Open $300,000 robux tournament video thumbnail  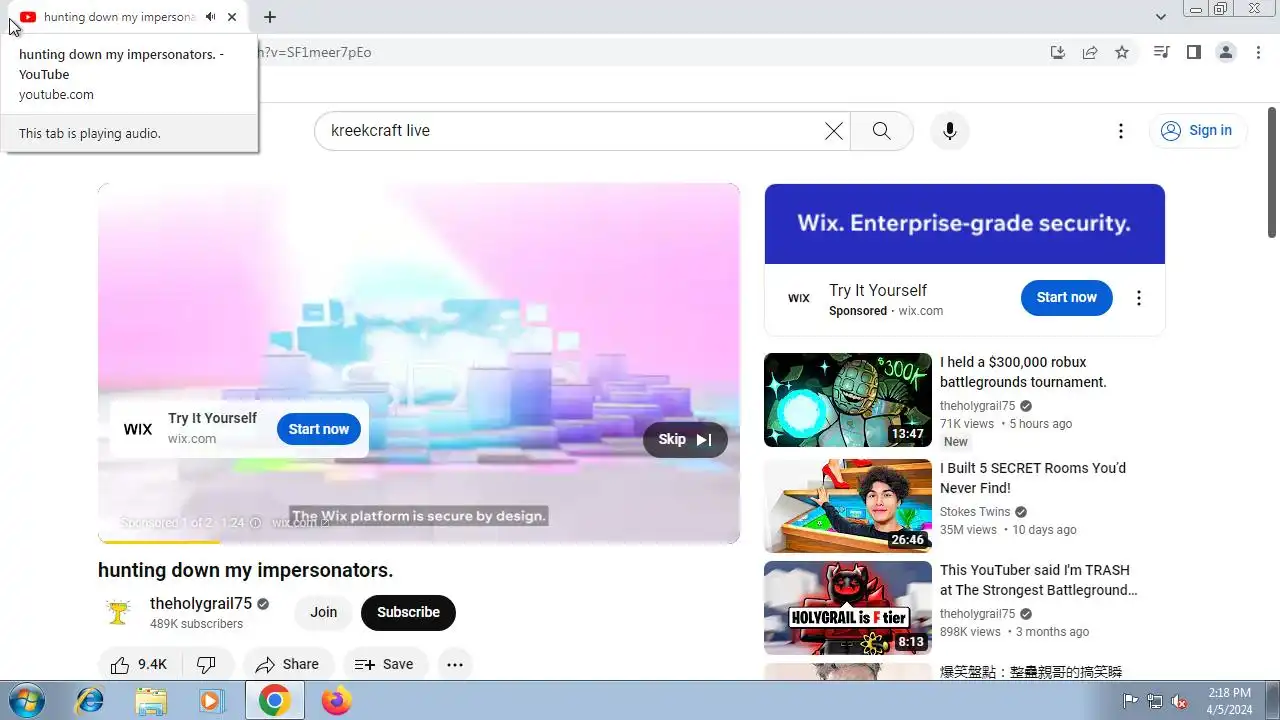(848, 400)
